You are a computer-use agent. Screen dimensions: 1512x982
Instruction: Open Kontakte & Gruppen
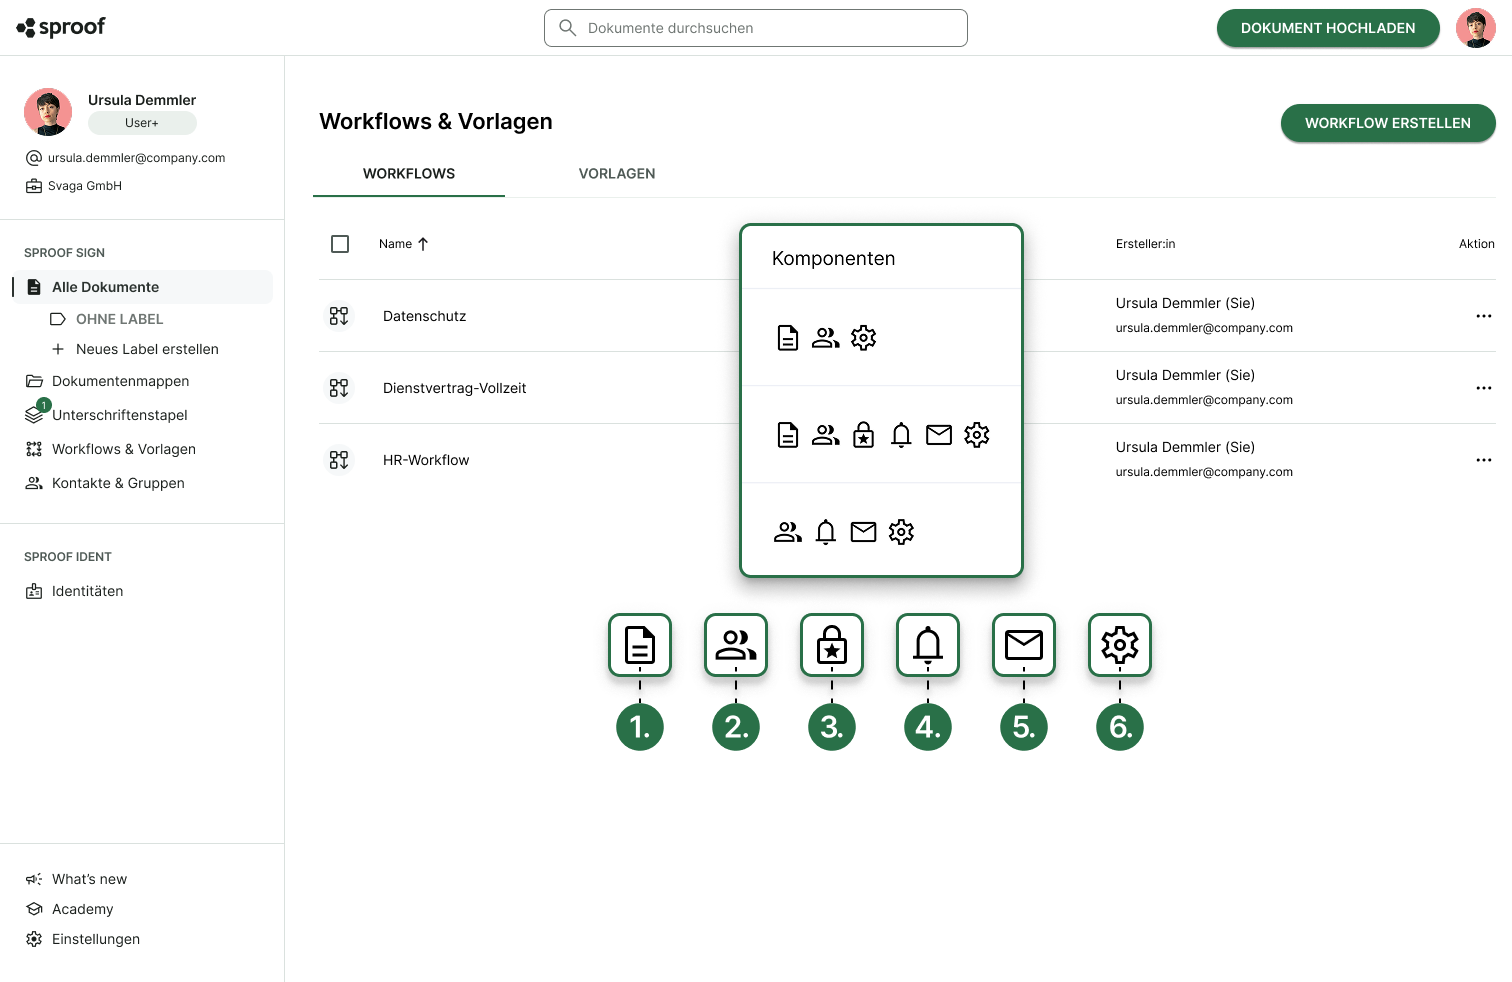point(118,483)
